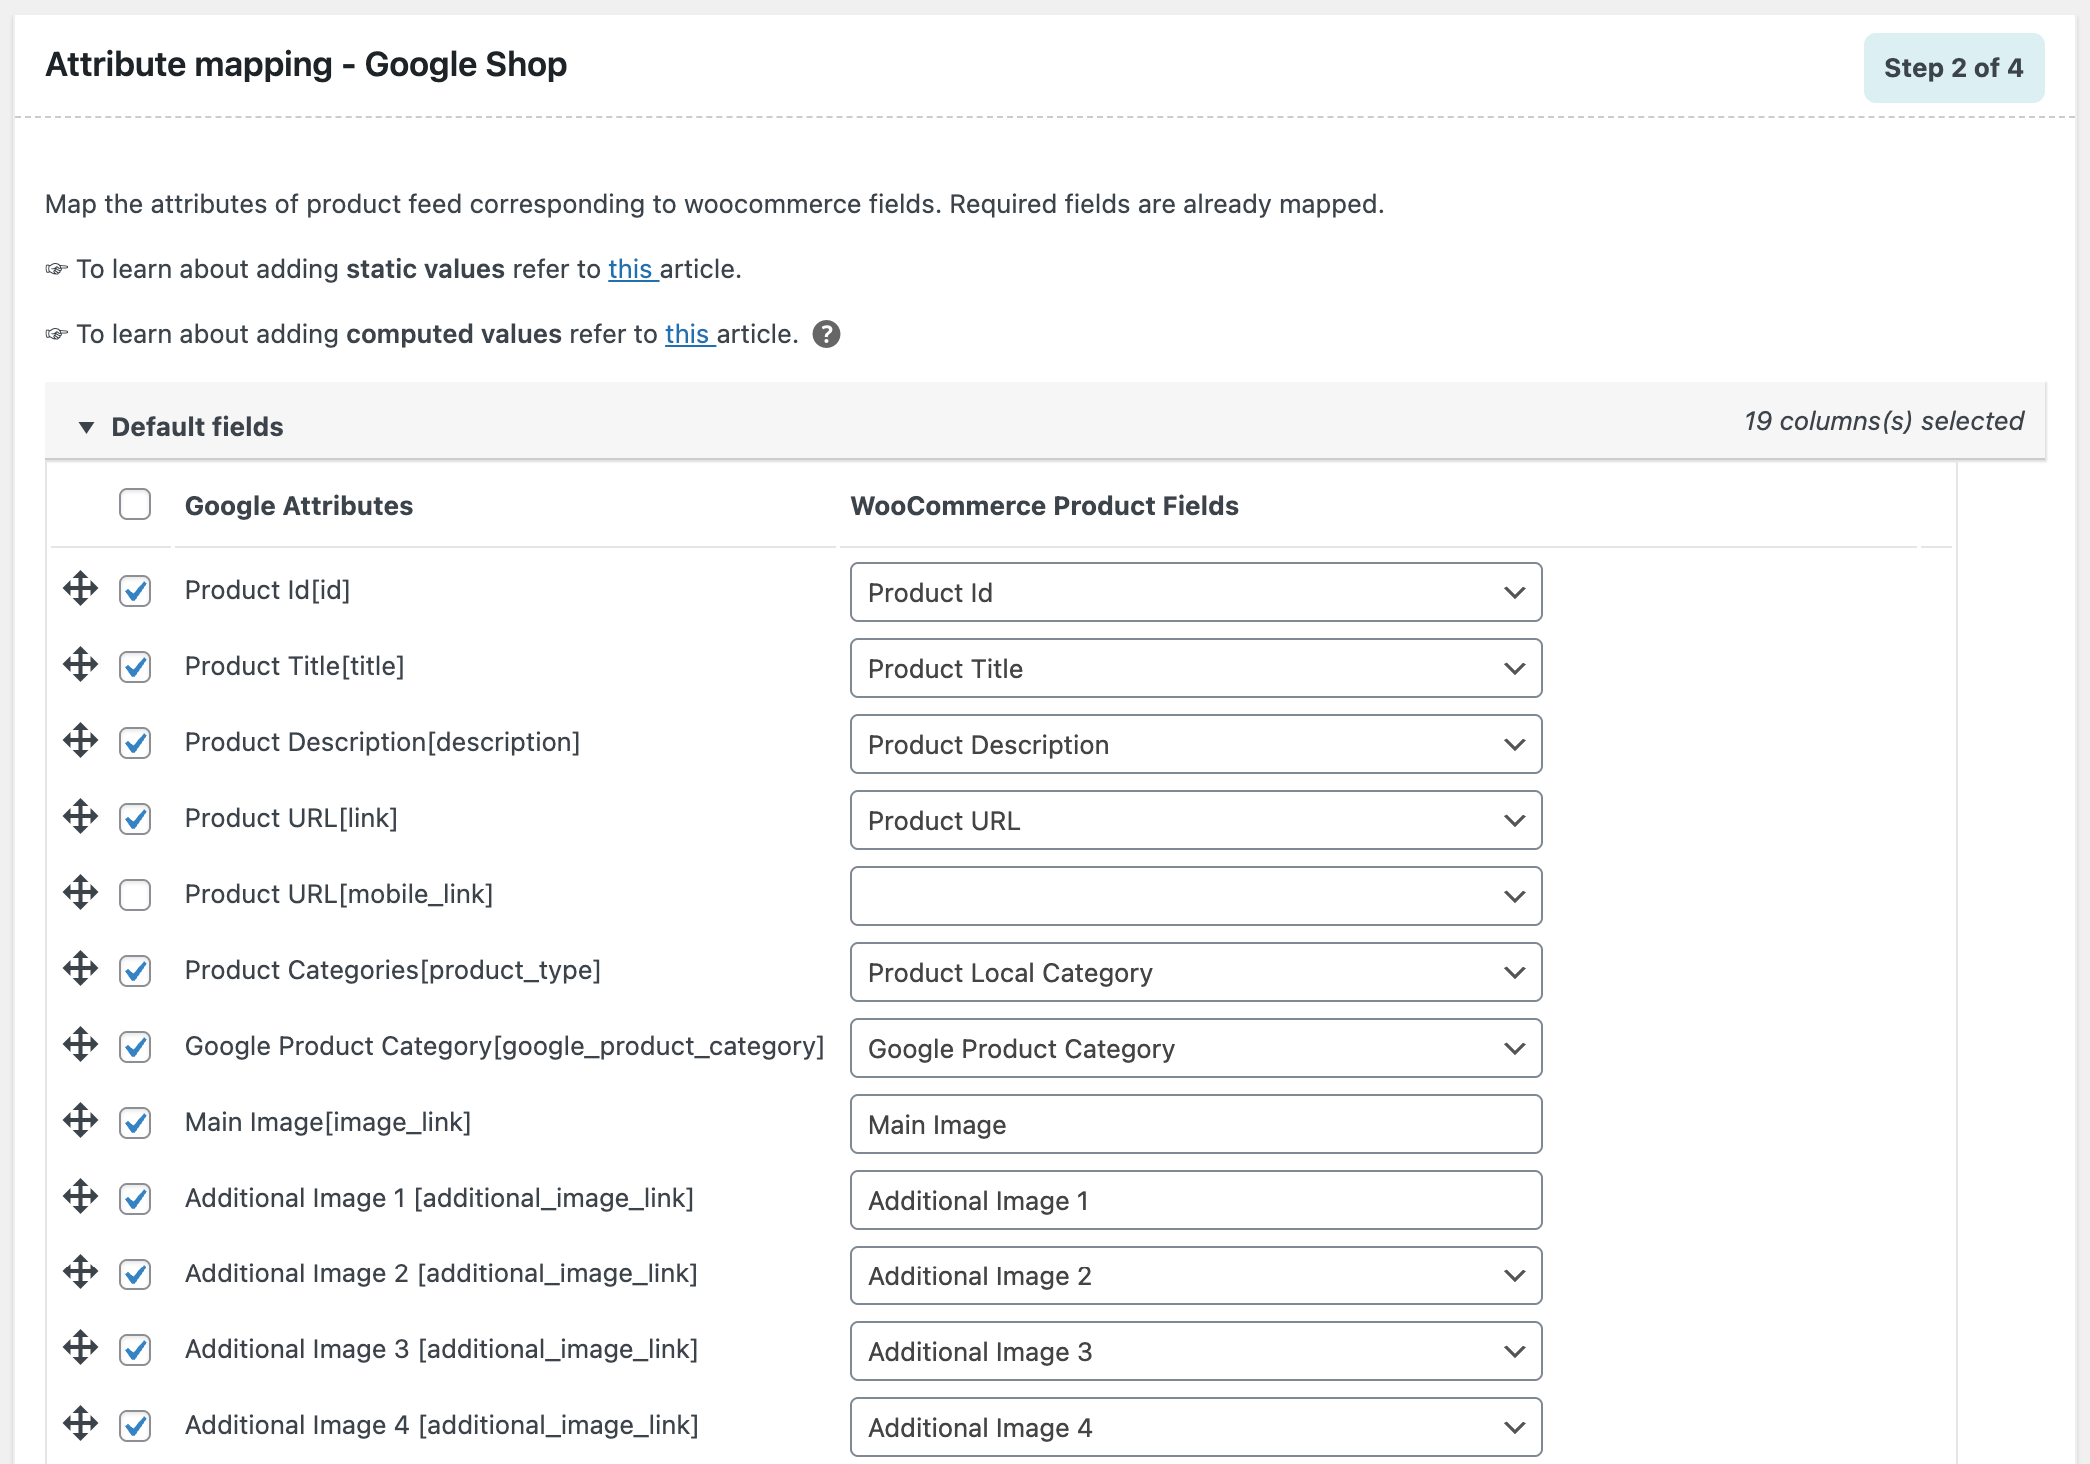Click the Main Image input field
The image size is (2090, 1464).
1195,1124
